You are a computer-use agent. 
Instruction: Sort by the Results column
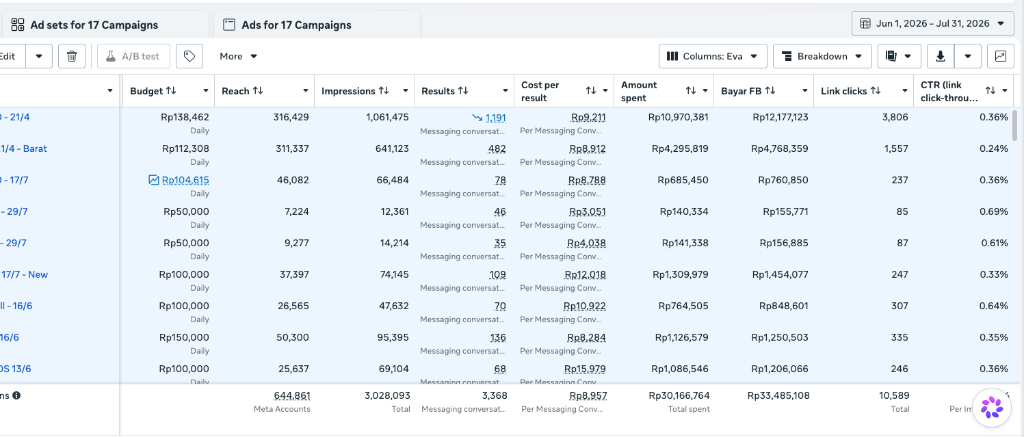coord(463,91)
